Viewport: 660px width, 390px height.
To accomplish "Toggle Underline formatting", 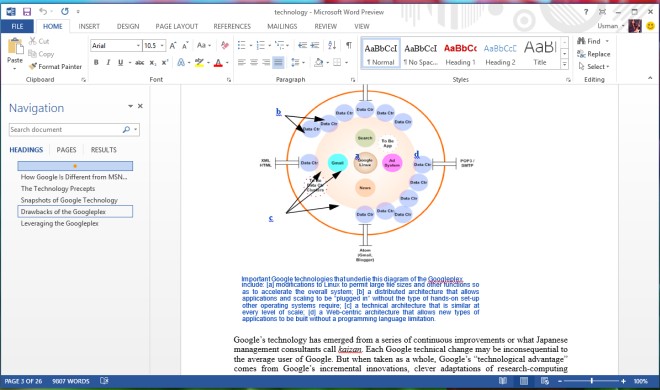I will click(120, 63).
